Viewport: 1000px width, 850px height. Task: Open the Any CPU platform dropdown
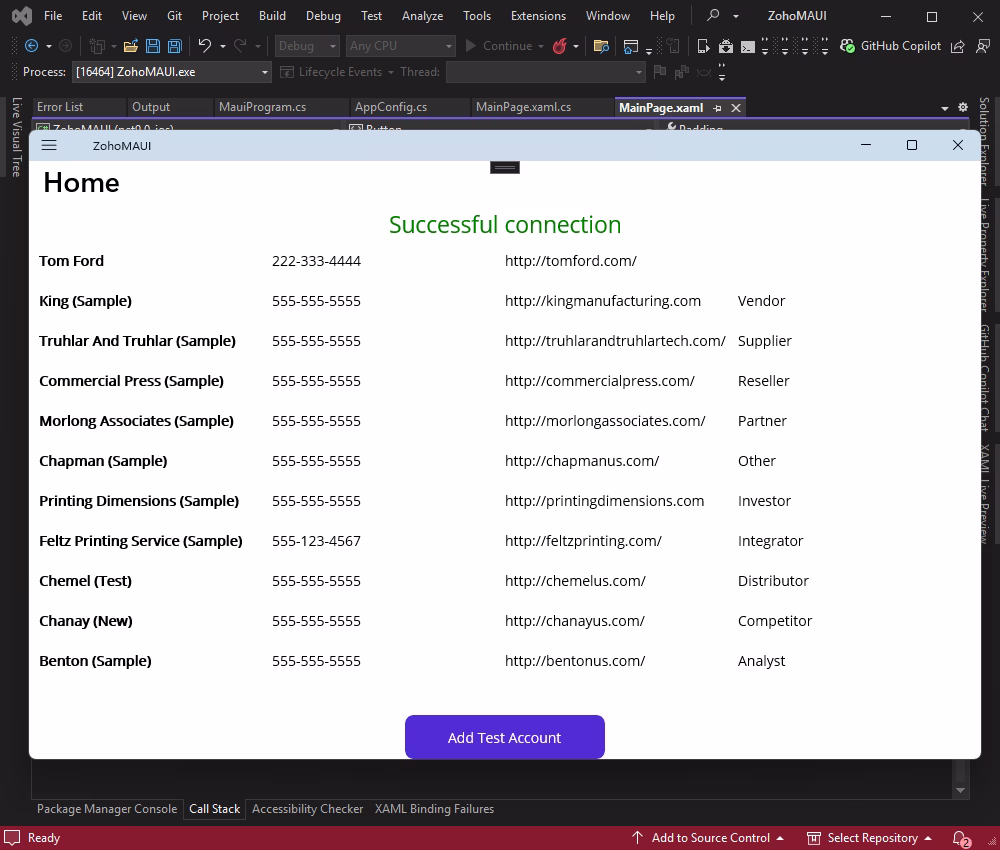coord(401,46)
